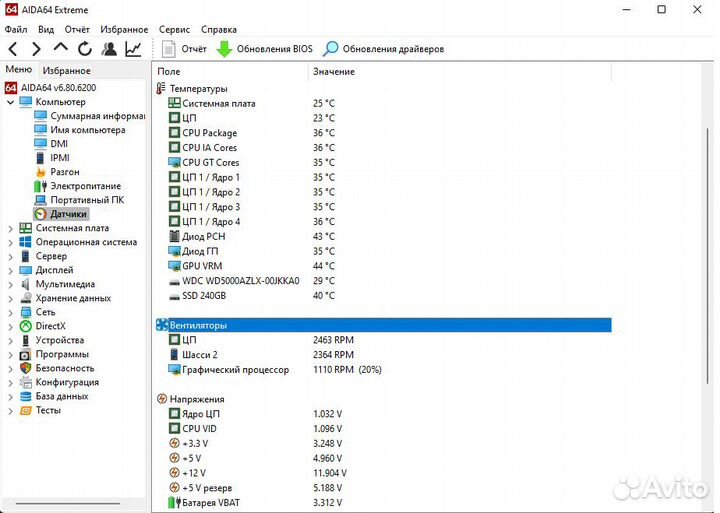This screenshot has height=513, width=720.
Task: Refresh the sensor data with the refresh icon
Action: point(85,49)
